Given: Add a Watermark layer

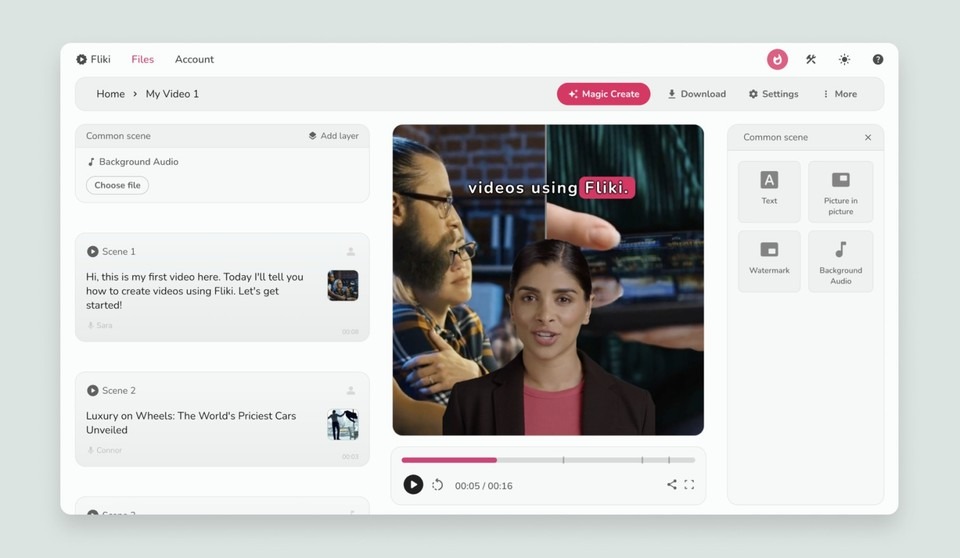Looking at the screenshot, I should (x=769, y=260).
